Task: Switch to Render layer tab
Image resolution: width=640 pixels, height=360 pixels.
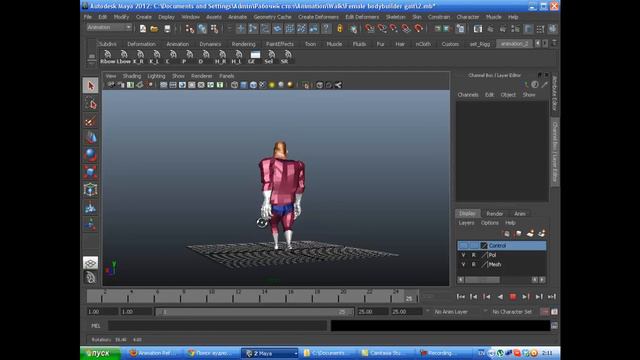Action: click(x=494, y=213)
